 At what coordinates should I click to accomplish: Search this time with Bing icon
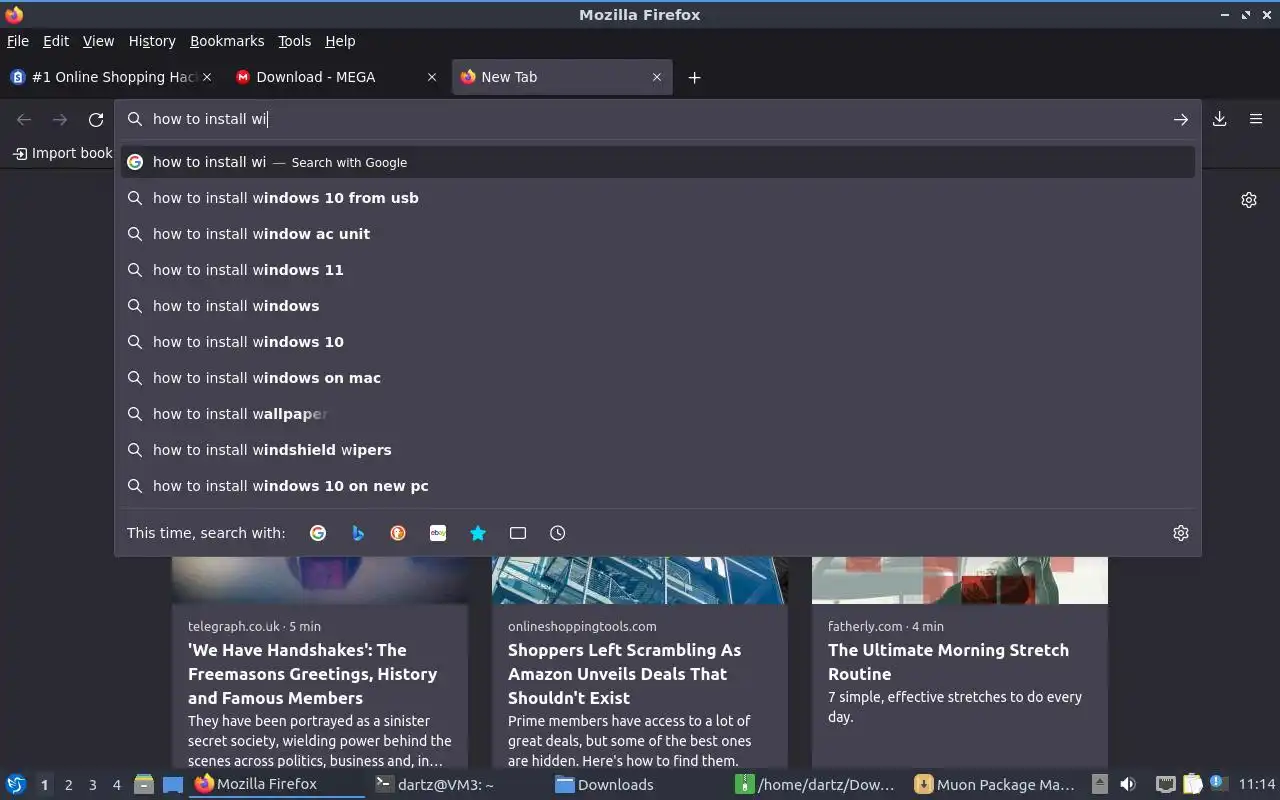pyautogui.click(x=358, y=533)
